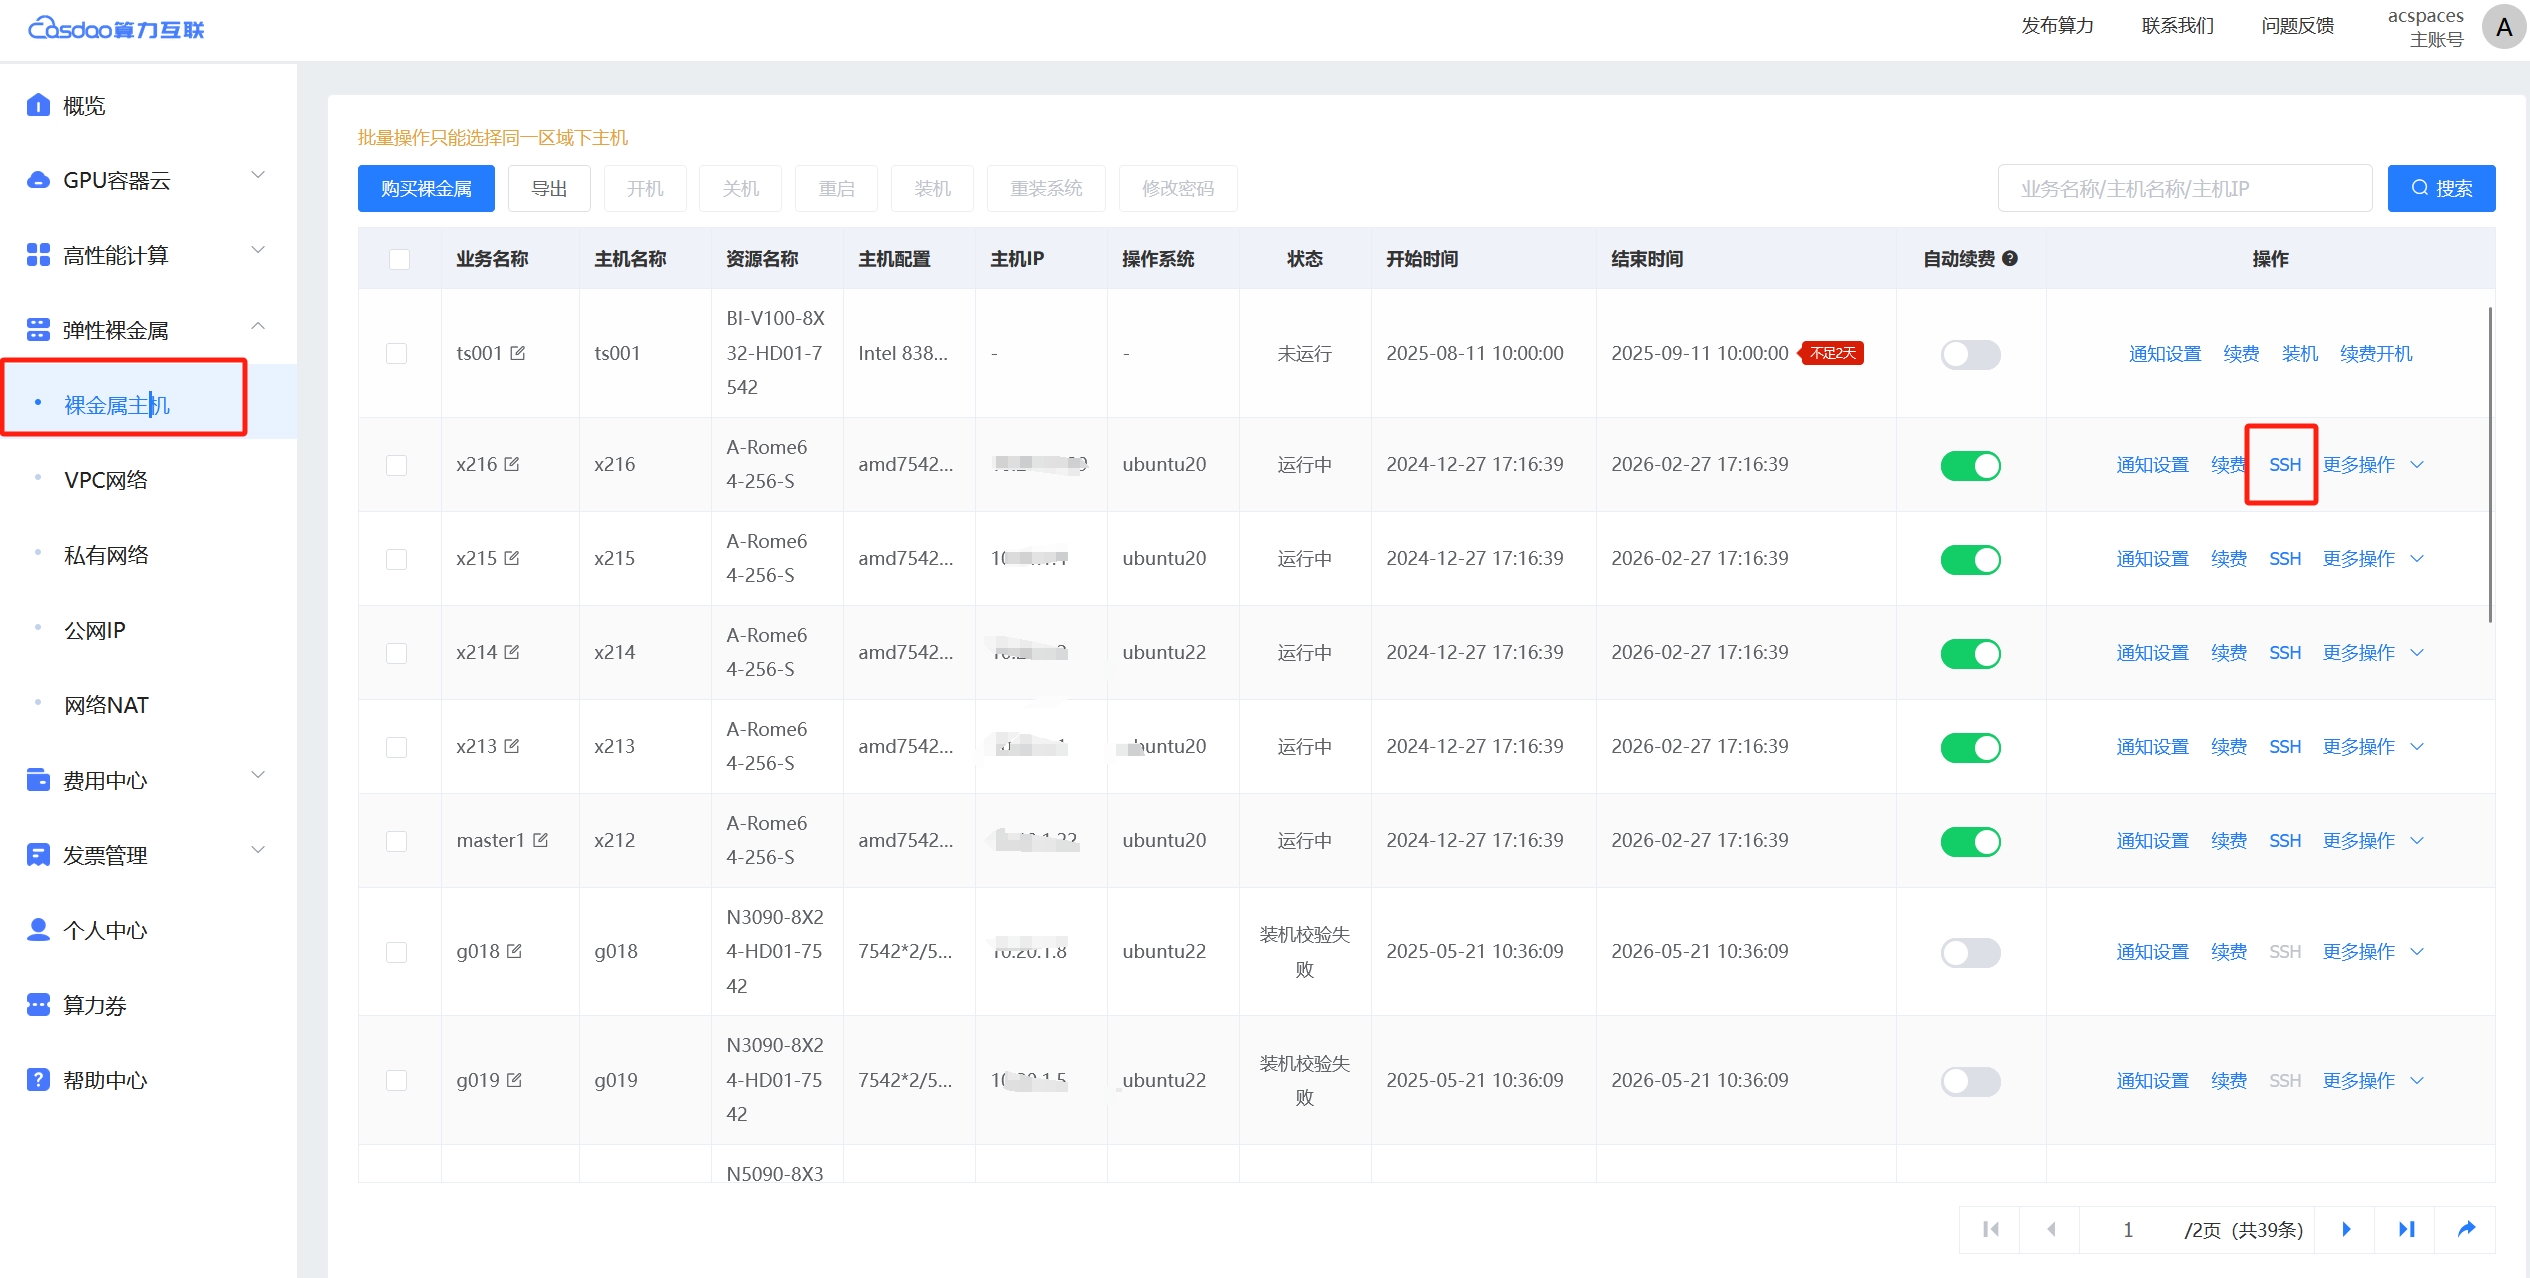Screen dimensions: 2530x1278
Task: Go to last page pagination icon
Action: [x=2406, y=1229]
